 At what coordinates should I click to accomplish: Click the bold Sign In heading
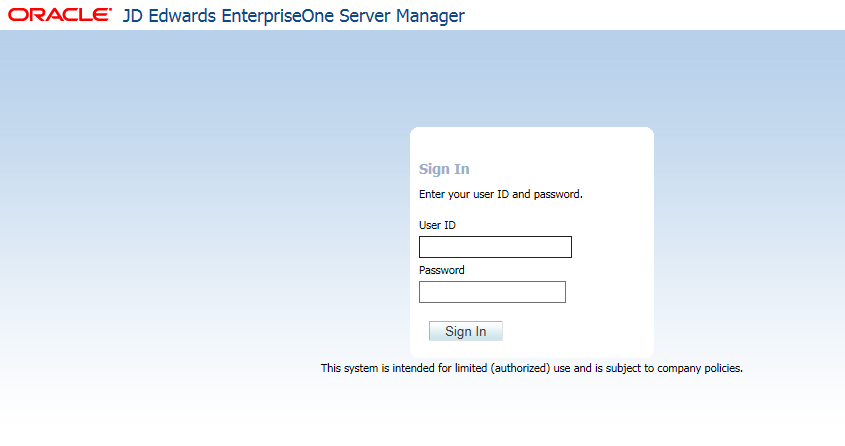click(x=444, y=169)
